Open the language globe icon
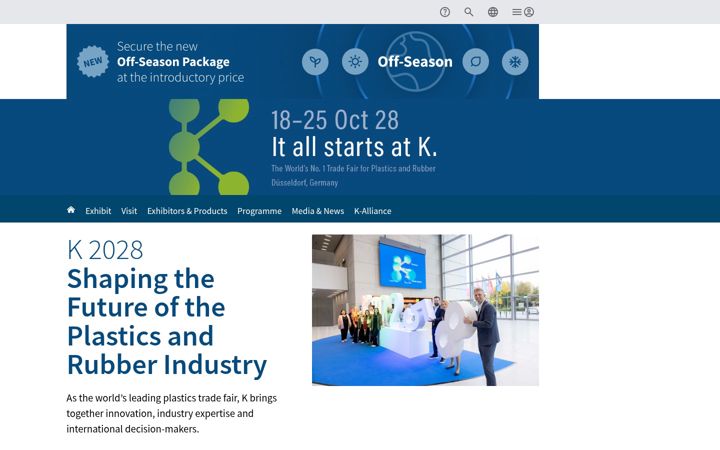Image resolution: width=720 pixels, height=450 pixels. 493,12
